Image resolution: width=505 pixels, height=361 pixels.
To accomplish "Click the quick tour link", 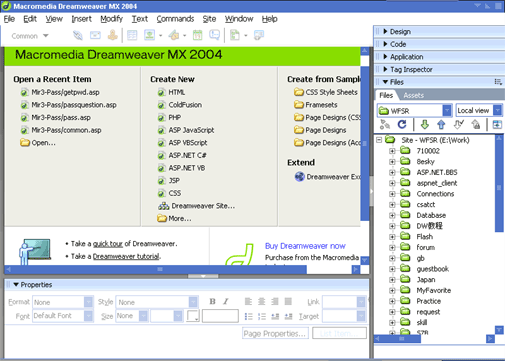I will [x=108, y=244].
